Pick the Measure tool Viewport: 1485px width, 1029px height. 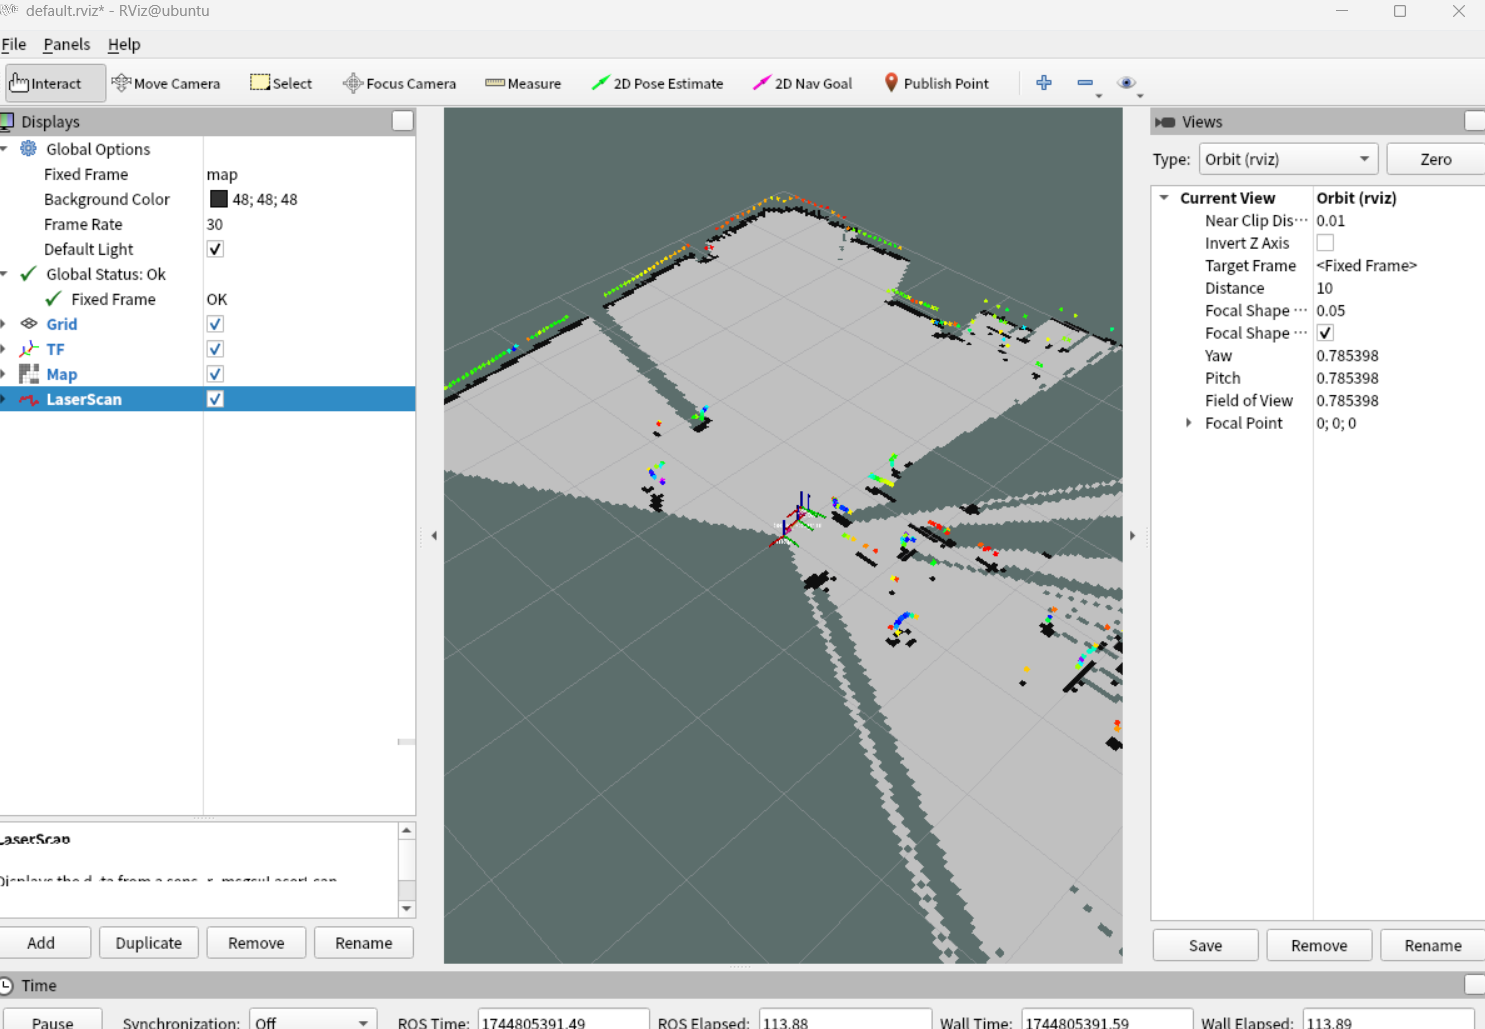click(x=523, y=84)
